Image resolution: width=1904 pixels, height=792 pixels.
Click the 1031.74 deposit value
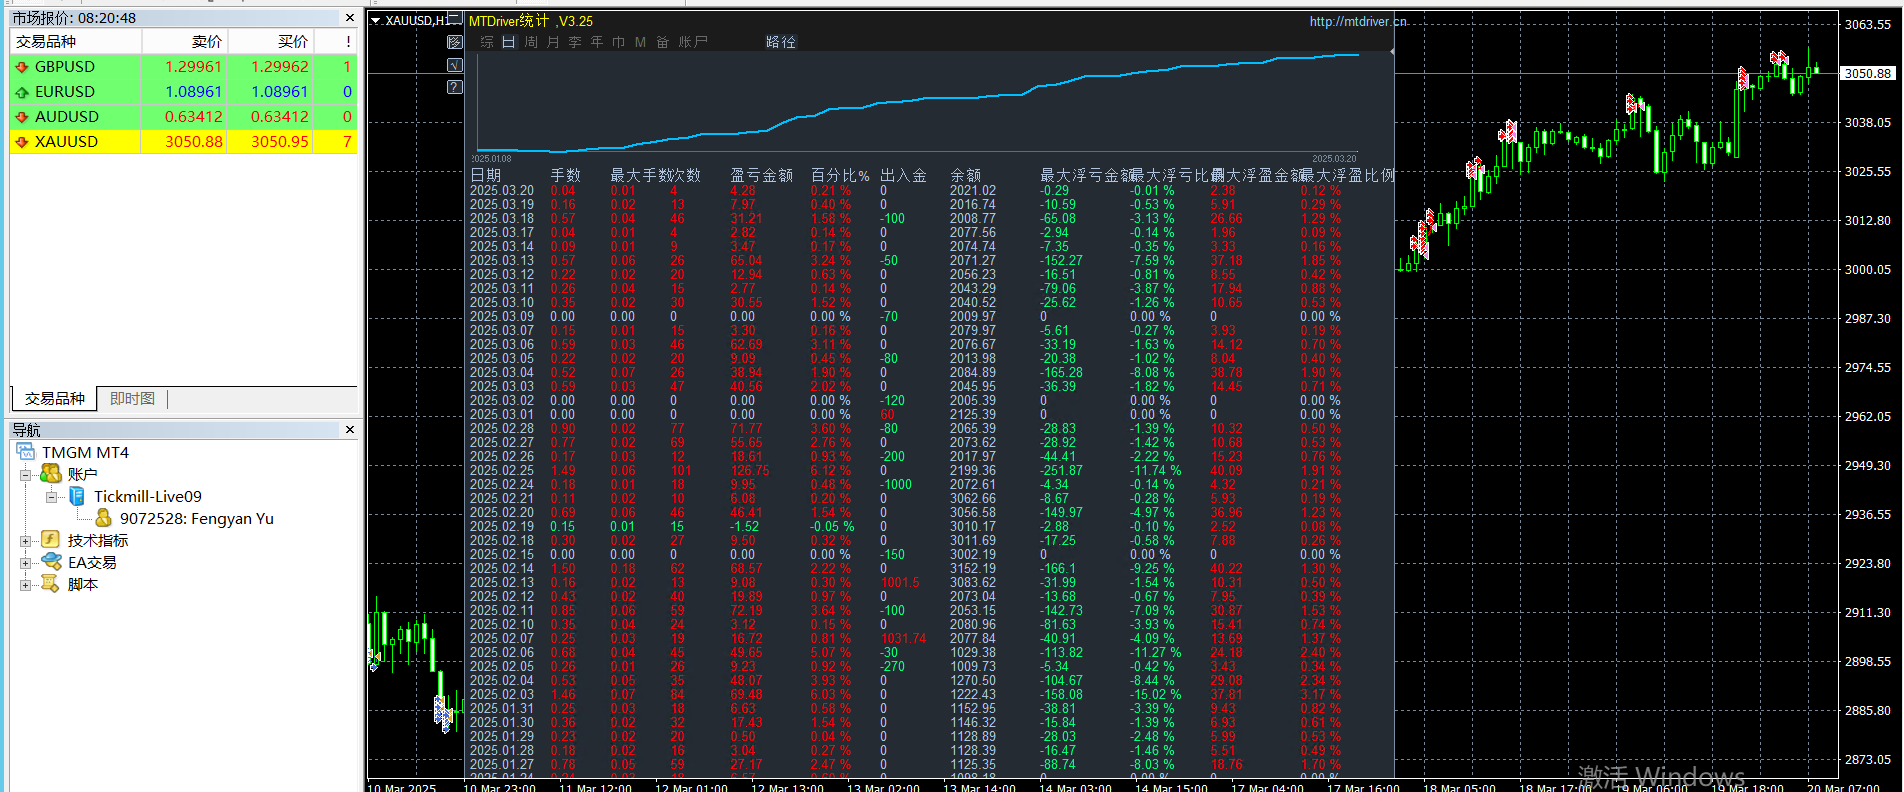903,638
